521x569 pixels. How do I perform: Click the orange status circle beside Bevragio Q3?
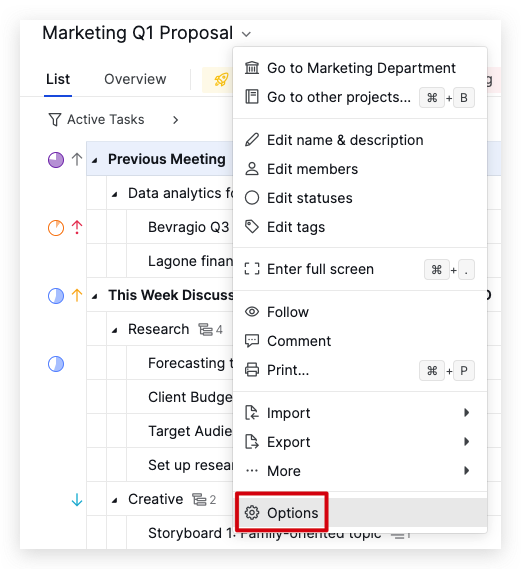(56, 228)
